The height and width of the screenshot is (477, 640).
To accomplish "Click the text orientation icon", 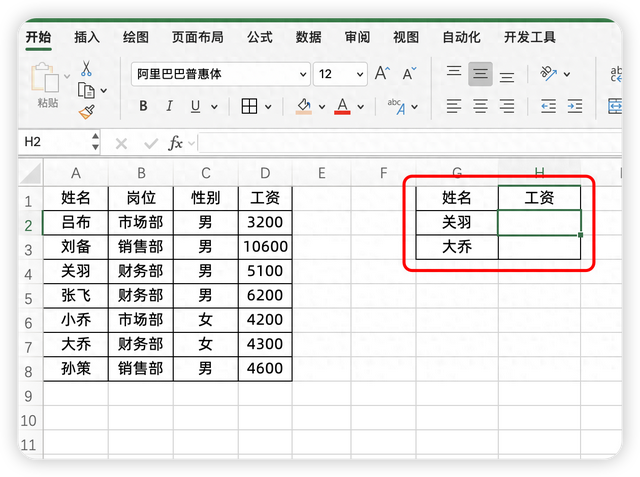I will coord(549,73).
